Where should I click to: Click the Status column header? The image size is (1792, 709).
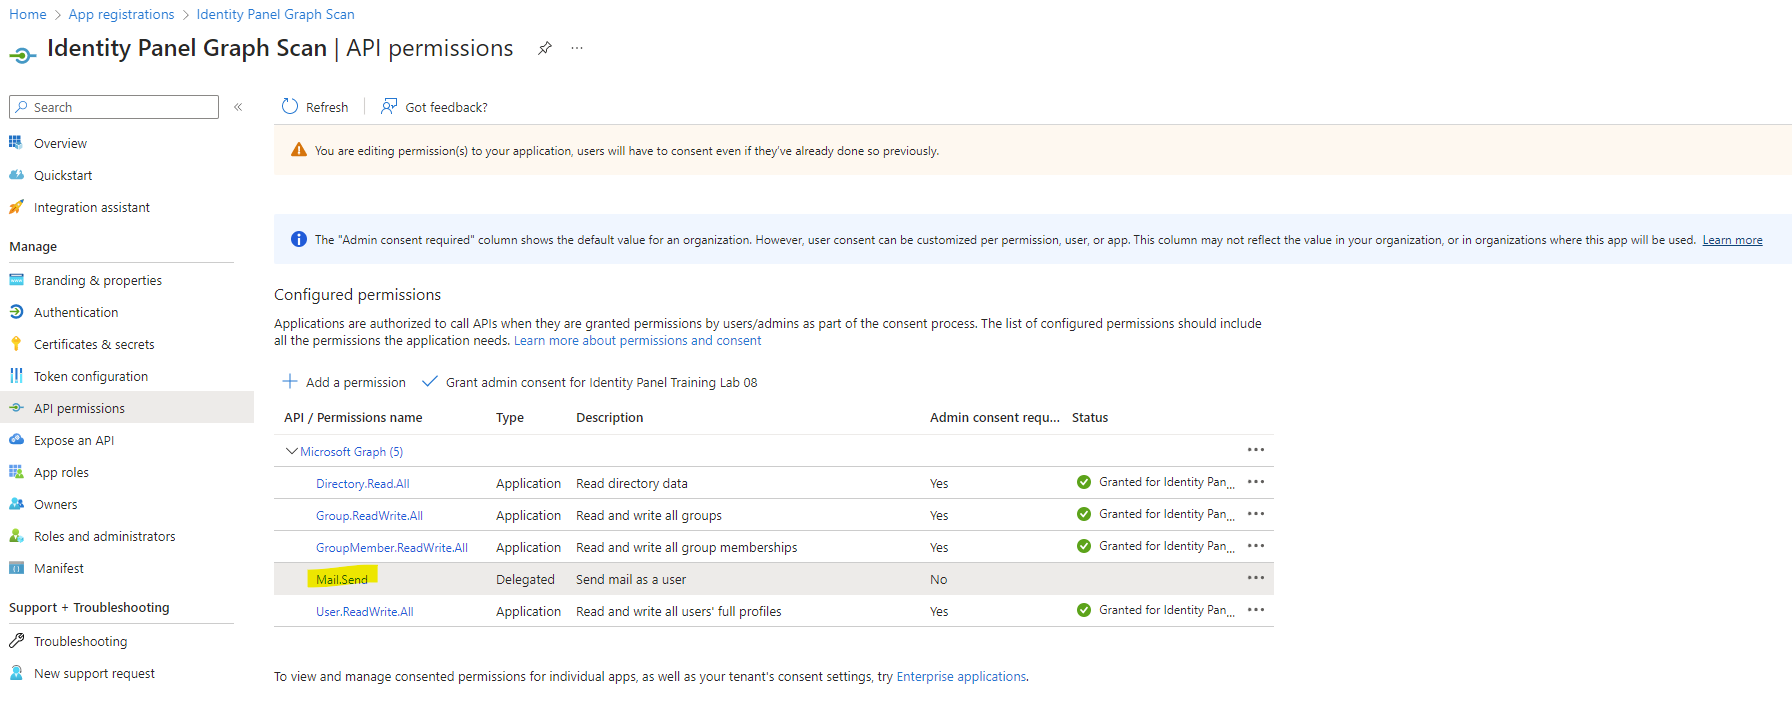click(x=1090, y=418)
